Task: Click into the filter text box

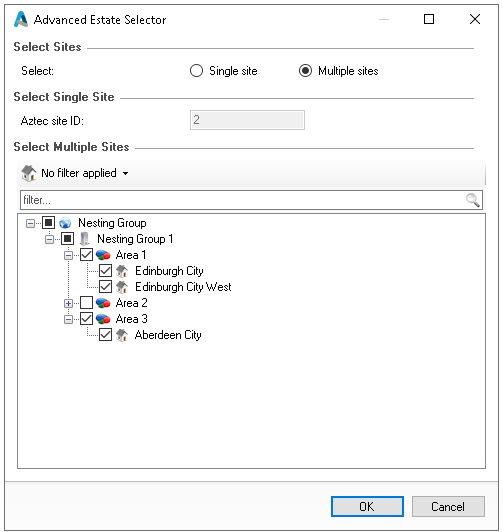Action: click(243, 200)
